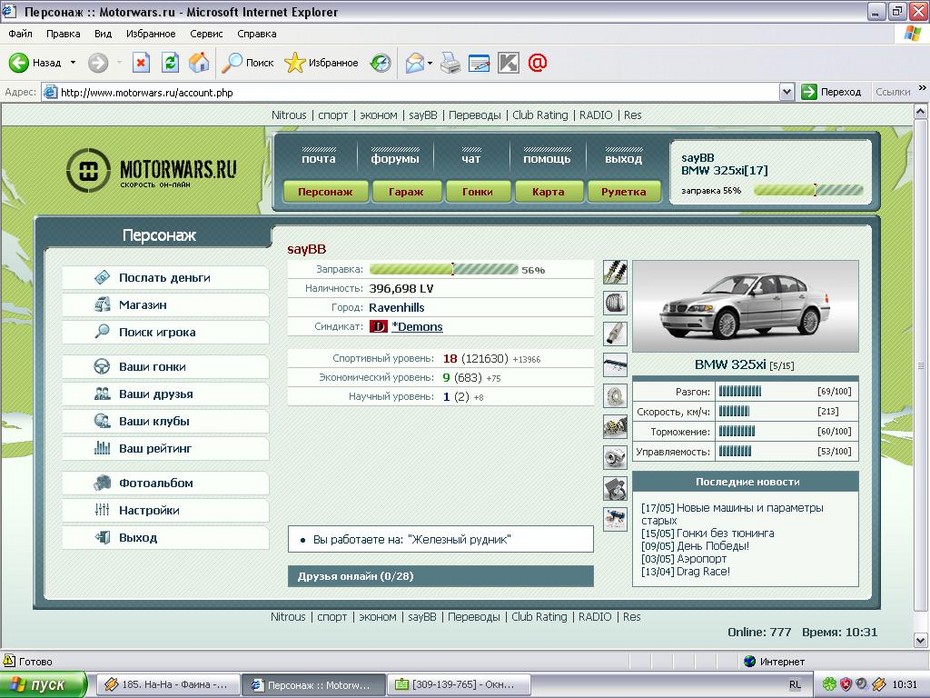Click the History clock icon
The height and width of the screenshot is (698, 930).
pyautogui.click(x=380, y=62)
